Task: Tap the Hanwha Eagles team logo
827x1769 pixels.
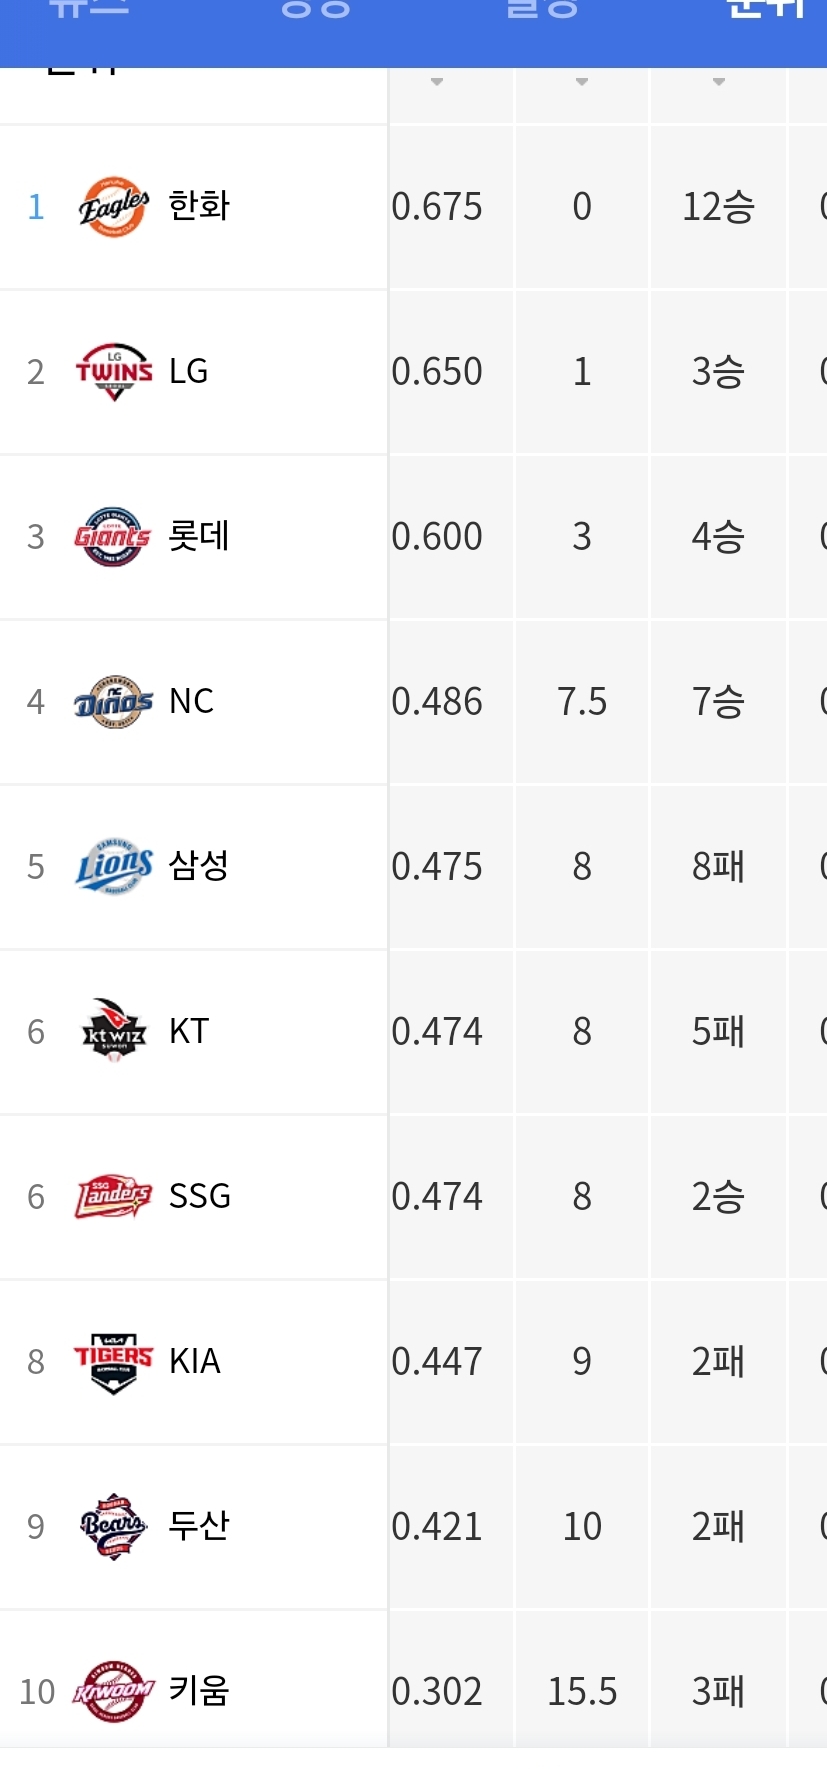Action: (114, 207)
